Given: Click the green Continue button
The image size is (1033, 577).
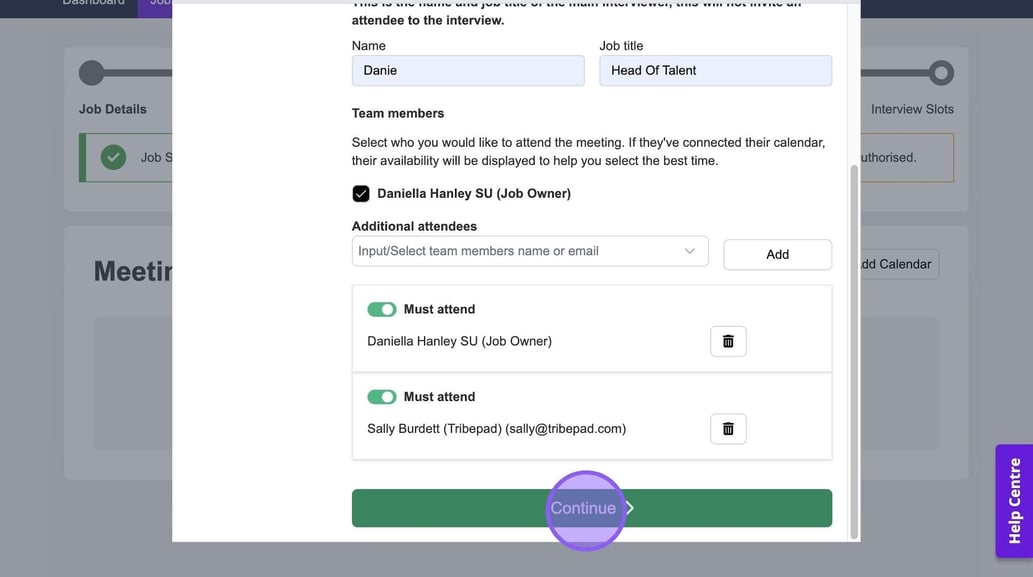Looking at the screenshot, I should click(x=591, y=508).
